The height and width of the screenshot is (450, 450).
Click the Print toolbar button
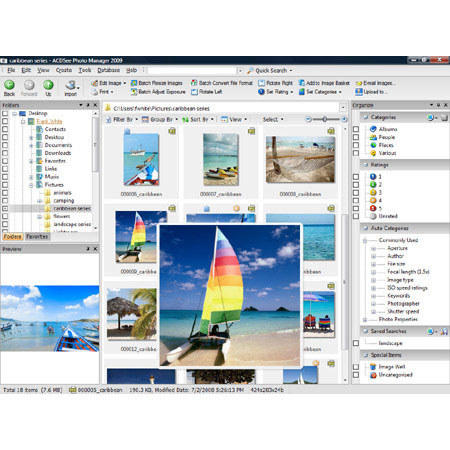103,92
